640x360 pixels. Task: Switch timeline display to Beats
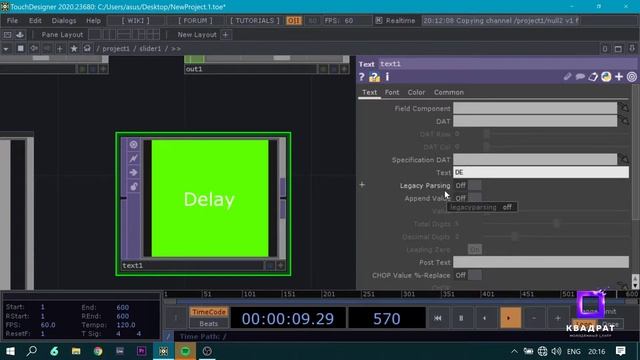[209, 324]
